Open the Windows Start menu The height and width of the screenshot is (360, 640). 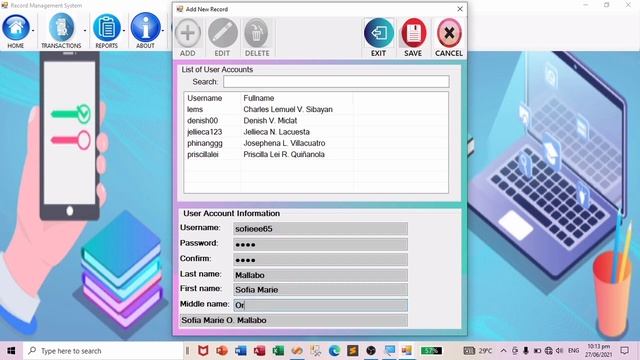coord(11,351)
